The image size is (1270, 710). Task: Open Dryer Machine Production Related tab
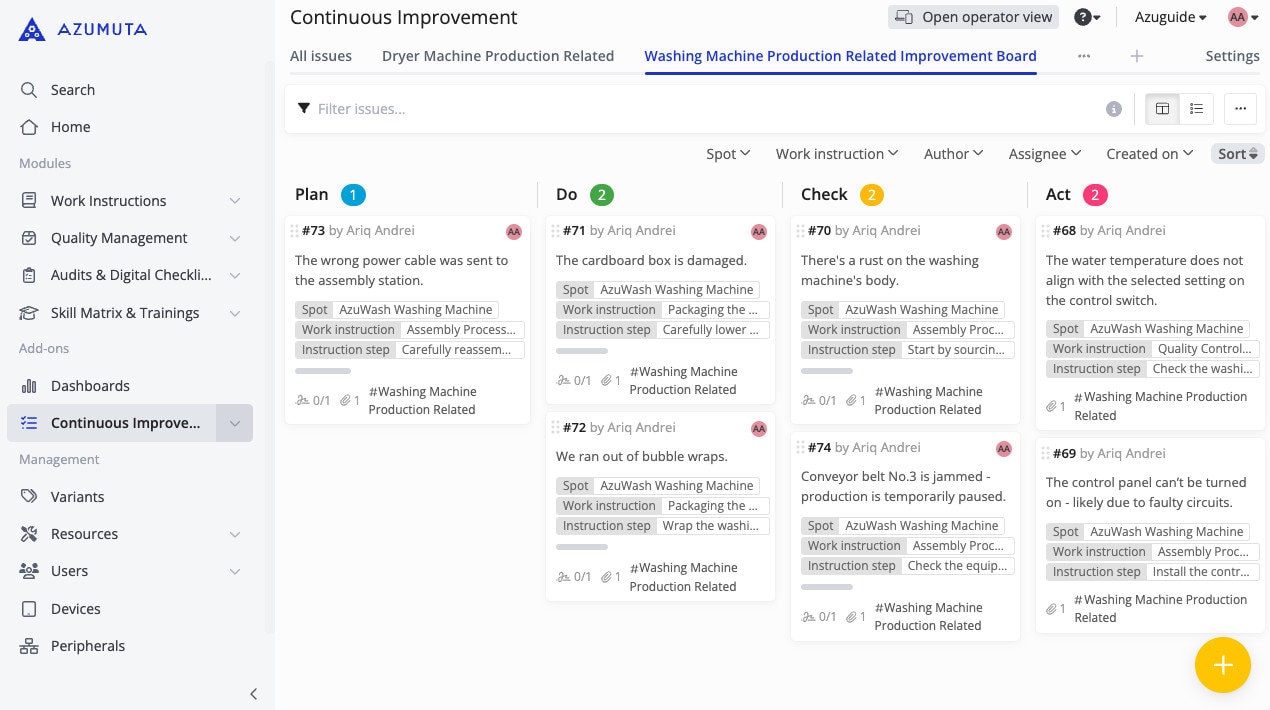coord(497,56)
